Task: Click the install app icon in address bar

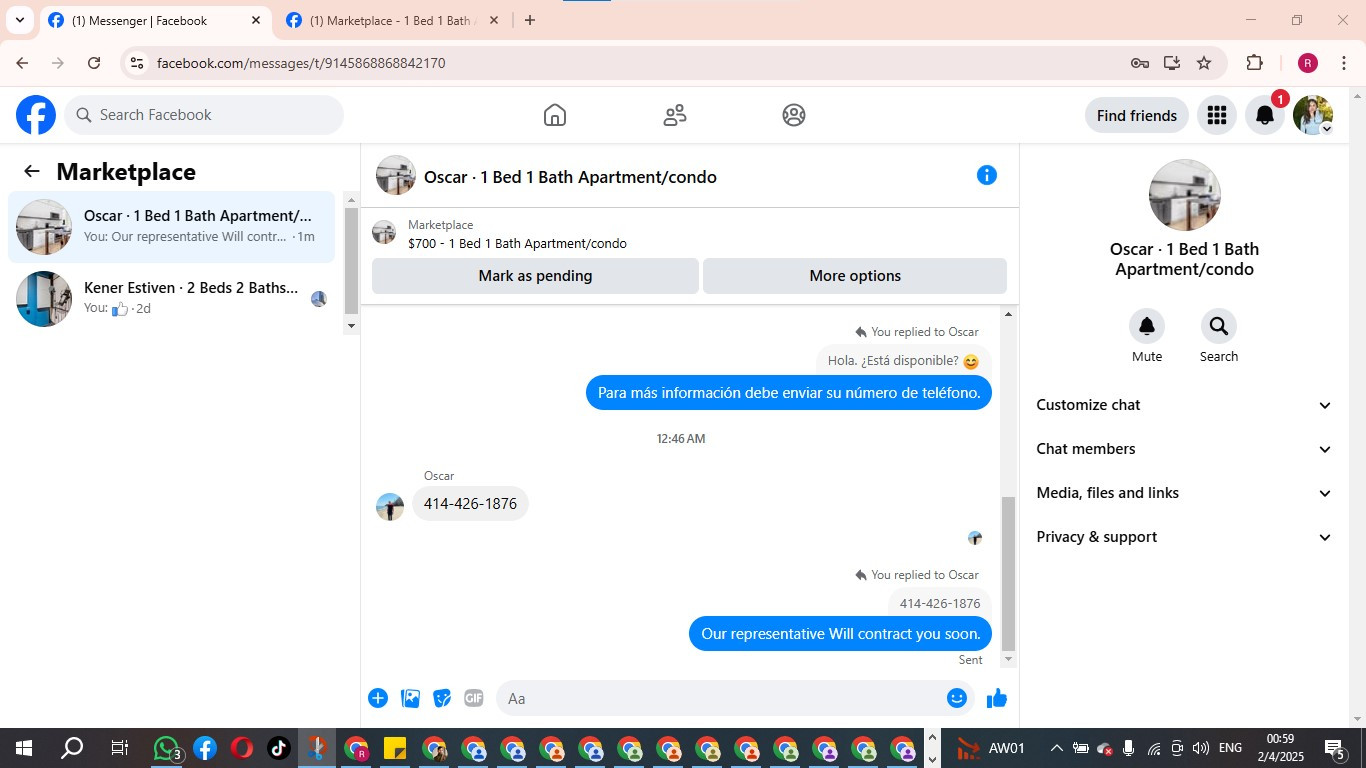Action: [x=1172, y=63]
